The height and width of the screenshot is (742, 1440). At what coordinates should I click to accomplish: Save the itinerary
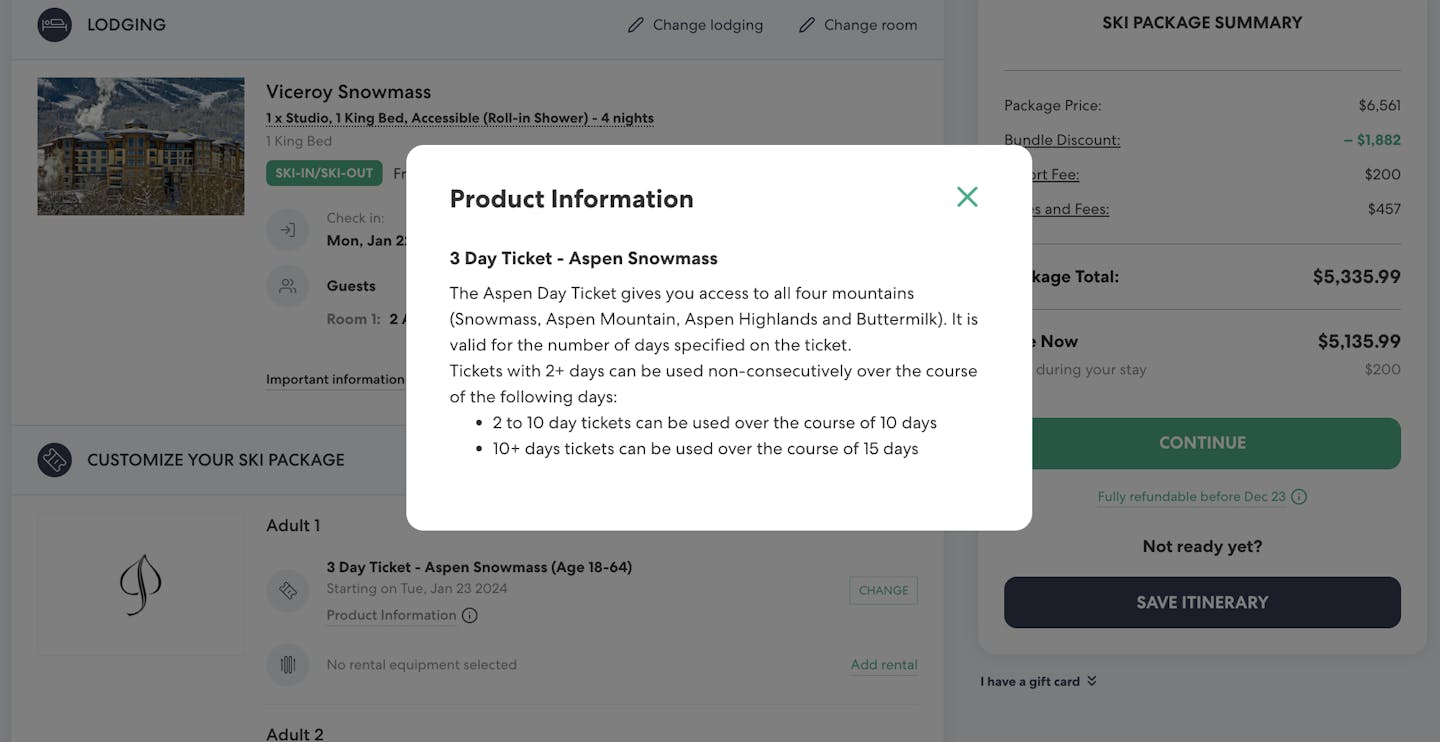tap(1202, 602)
